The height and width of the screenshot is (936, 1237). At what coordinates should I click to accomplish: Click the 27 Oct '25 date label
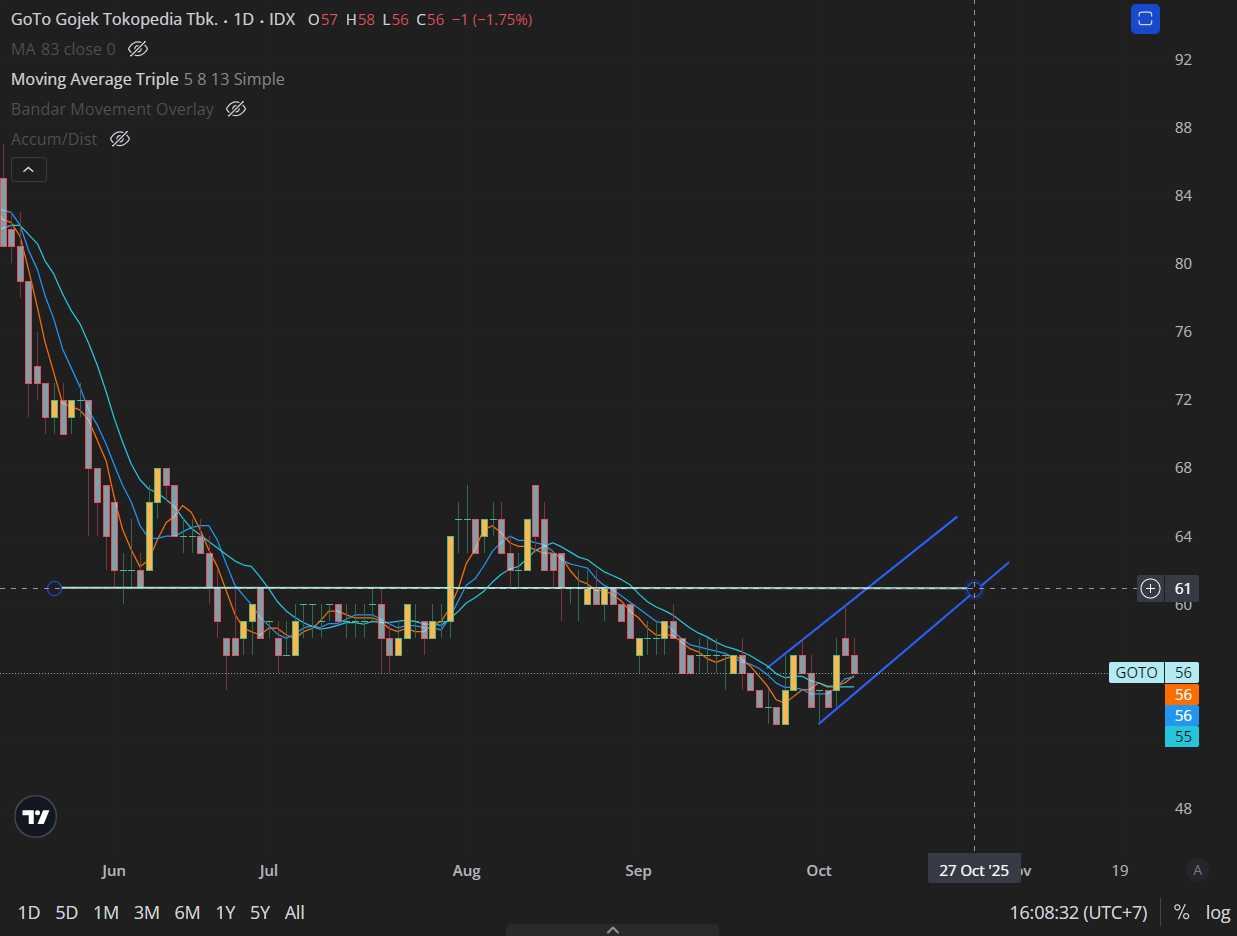tap(974, 870)
